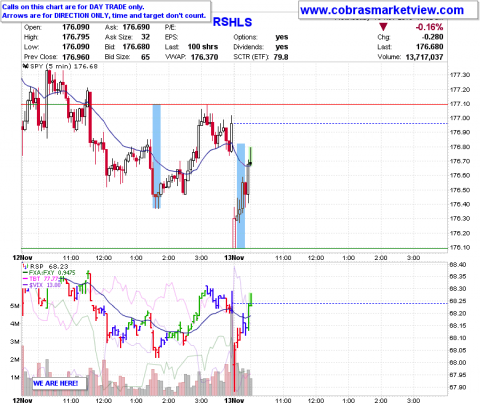Image resolution: width=480 pixels, height=406 pixels.
Task: Open the www.cobrasmarketview.com link
Action: pos(382,10)
